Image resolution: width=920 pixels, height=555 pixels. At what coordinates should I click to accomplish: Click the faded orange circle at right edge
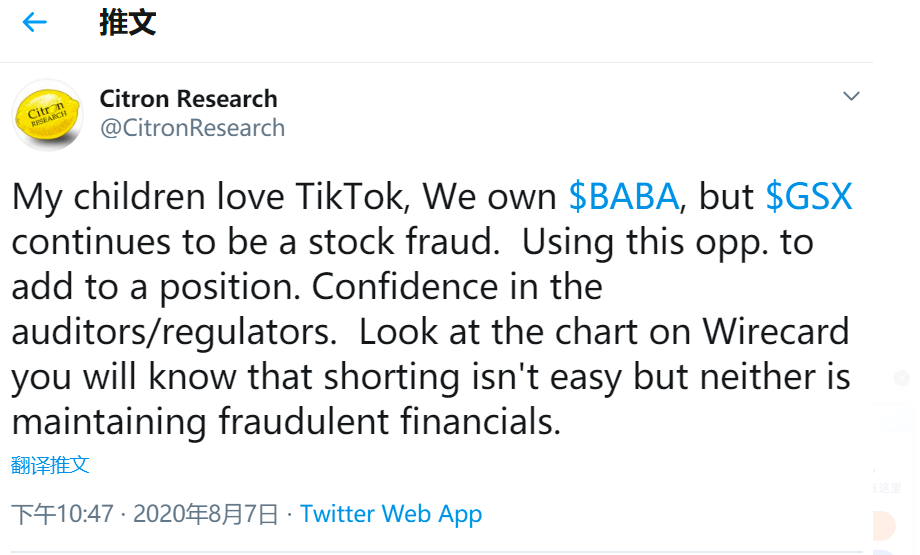click(886, 525)
